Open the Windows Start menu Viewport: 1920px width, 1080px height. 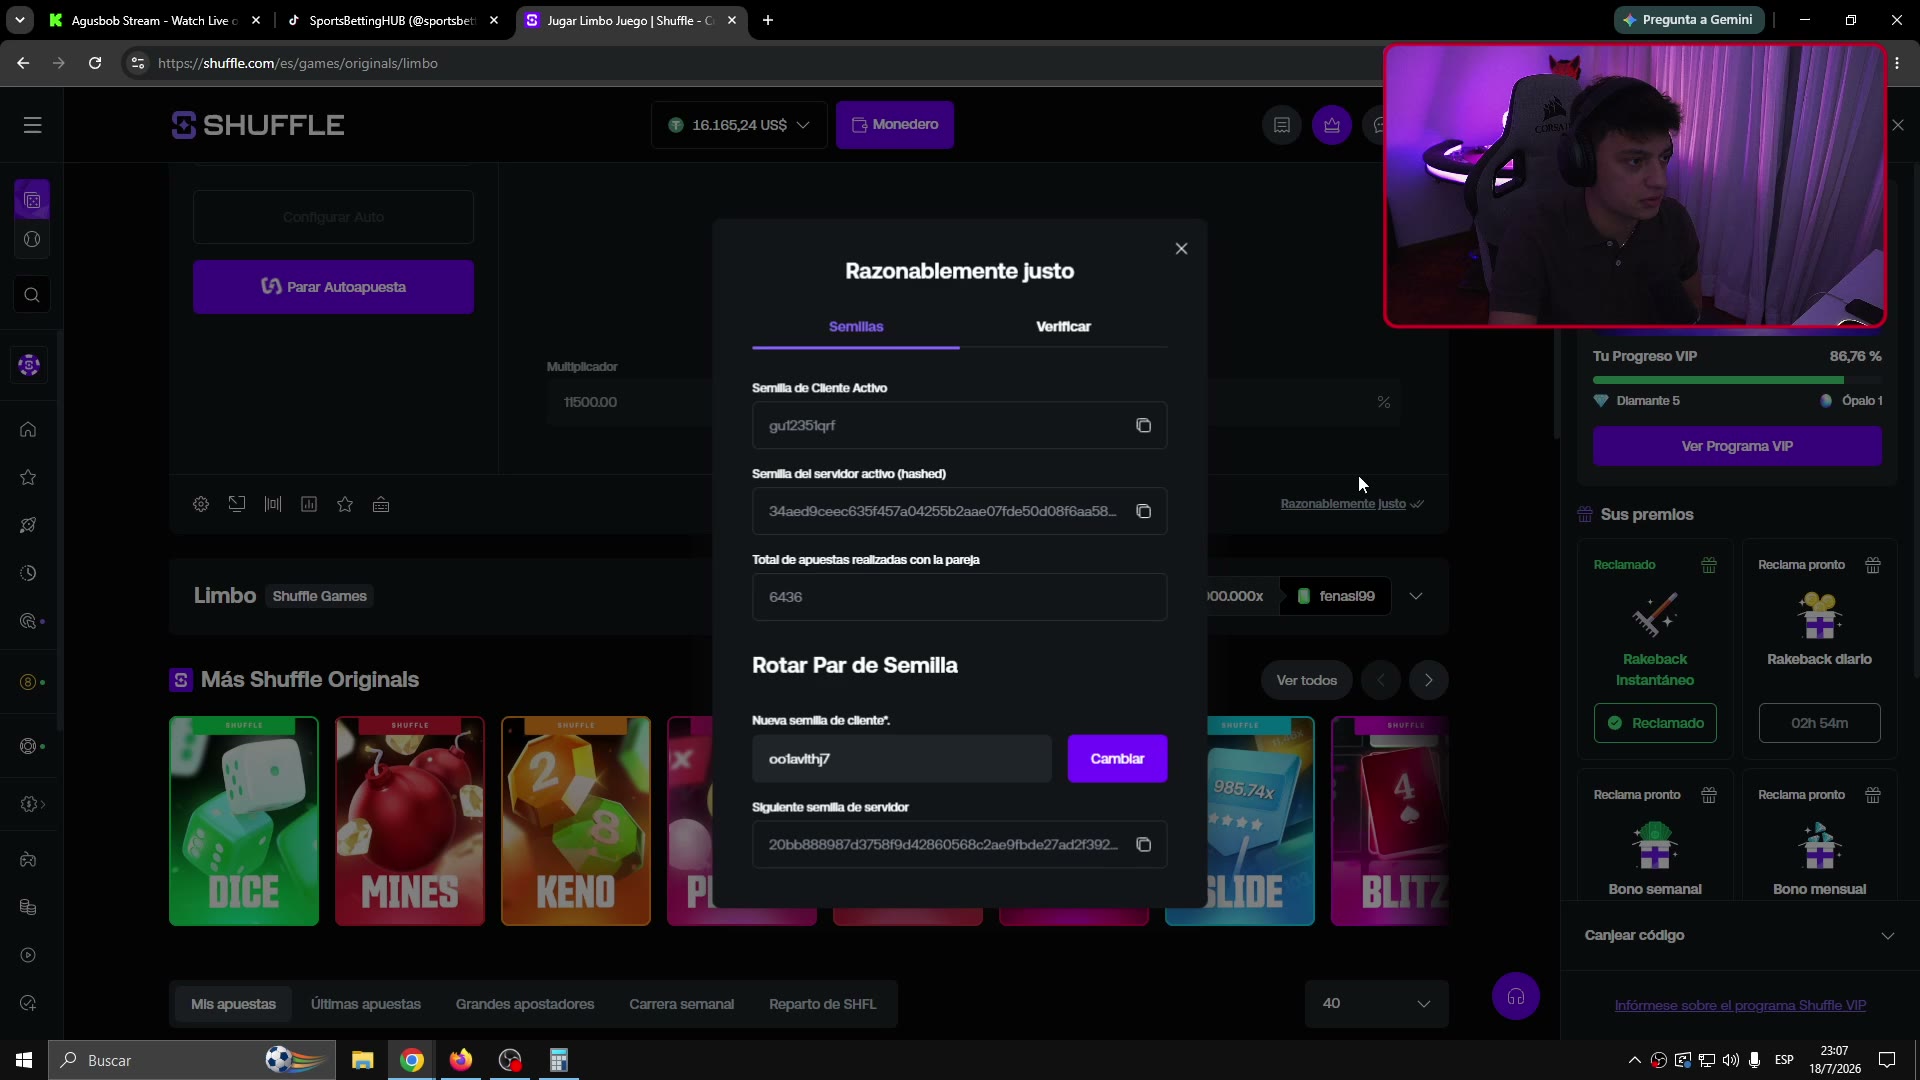[24, 1060]
